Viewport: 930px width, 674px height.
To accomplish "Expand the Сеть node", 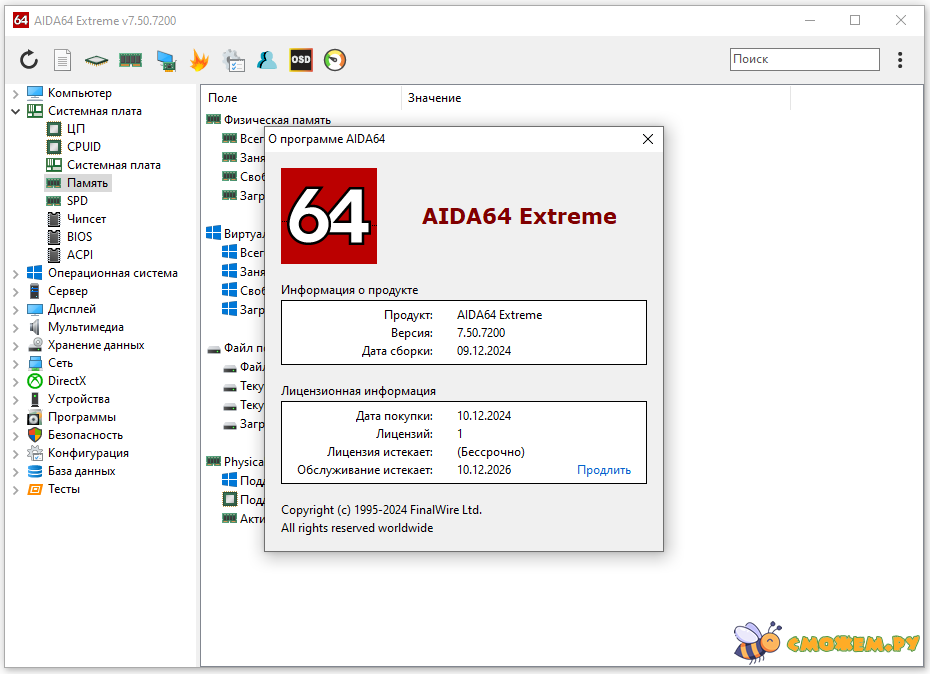I will point(15,363).
